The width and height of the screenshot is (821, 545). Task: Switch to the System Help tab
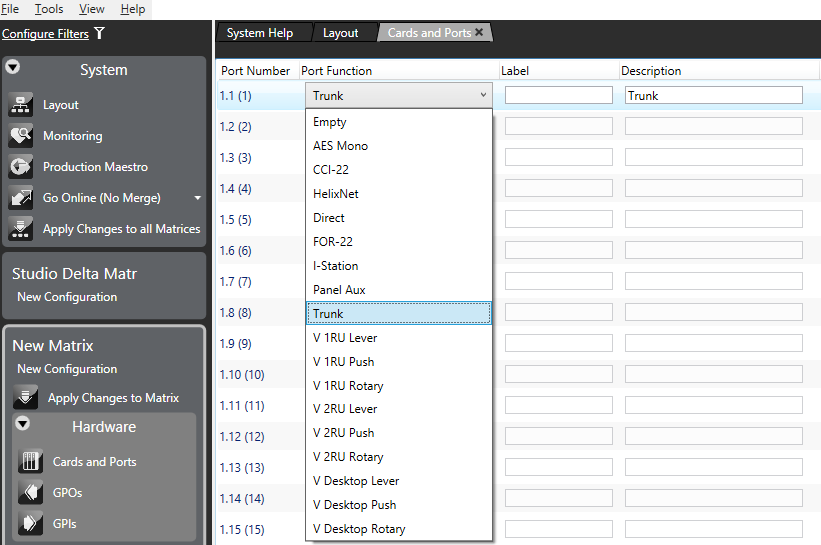pyautogui.click(x=260, y=33)
